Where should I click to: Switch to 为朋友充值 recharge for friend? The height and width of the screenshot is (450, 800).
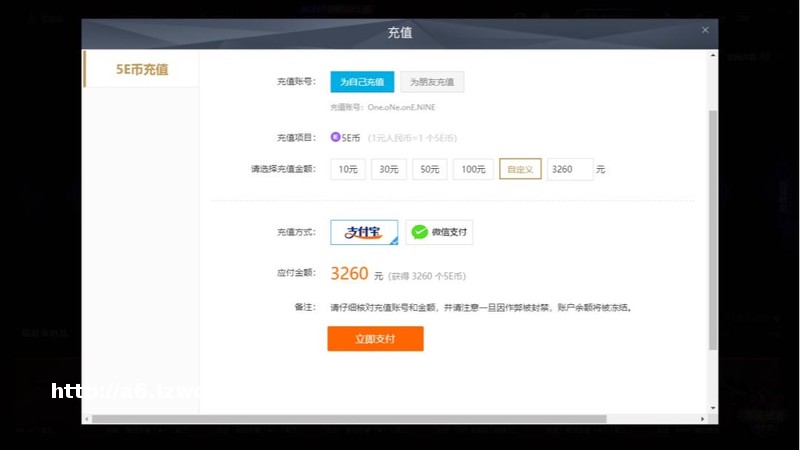[x=433, y=82]
